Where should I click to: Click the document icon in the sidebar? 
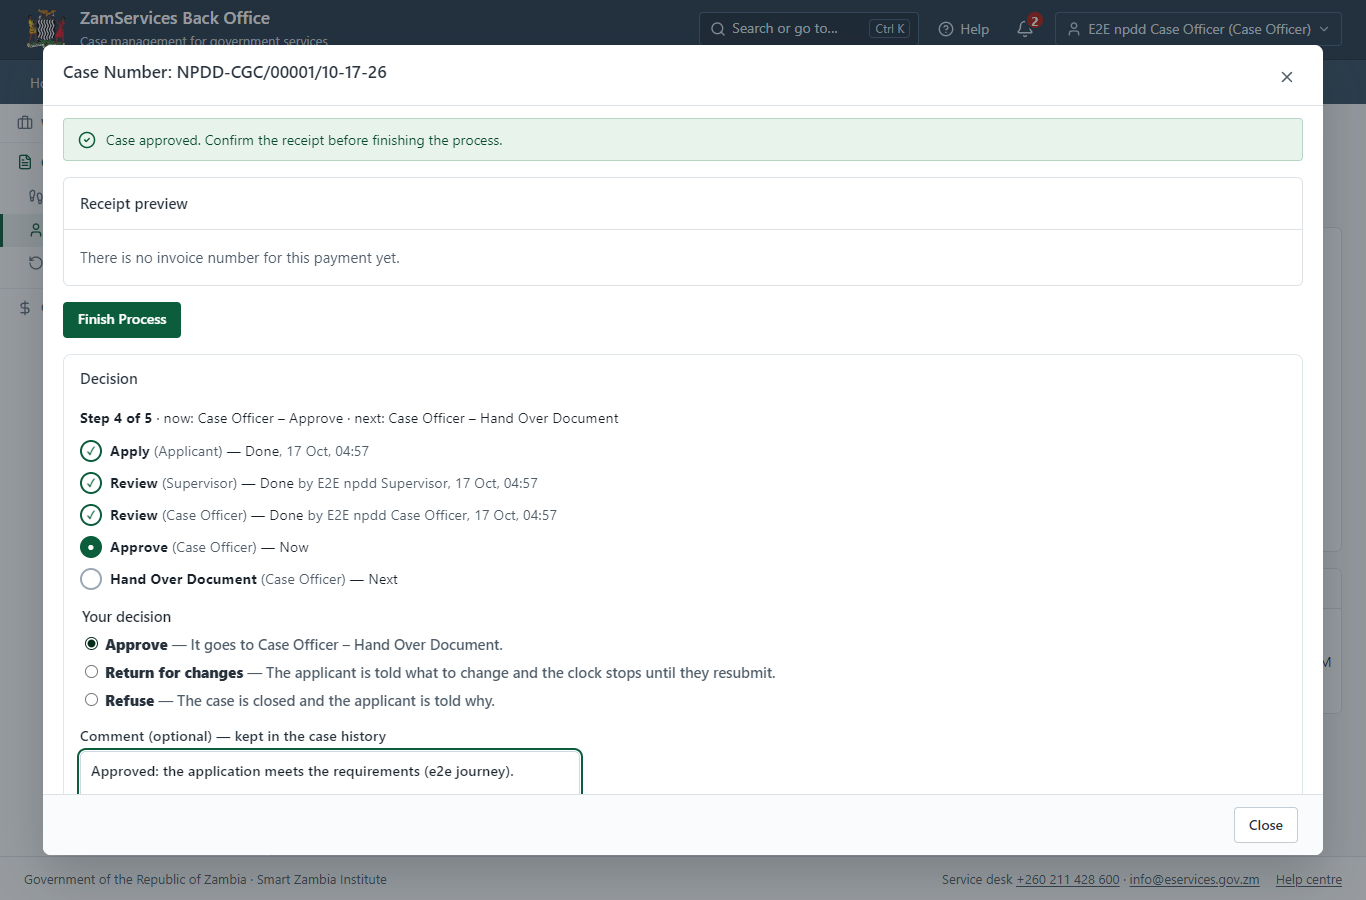tap(25, 162)
